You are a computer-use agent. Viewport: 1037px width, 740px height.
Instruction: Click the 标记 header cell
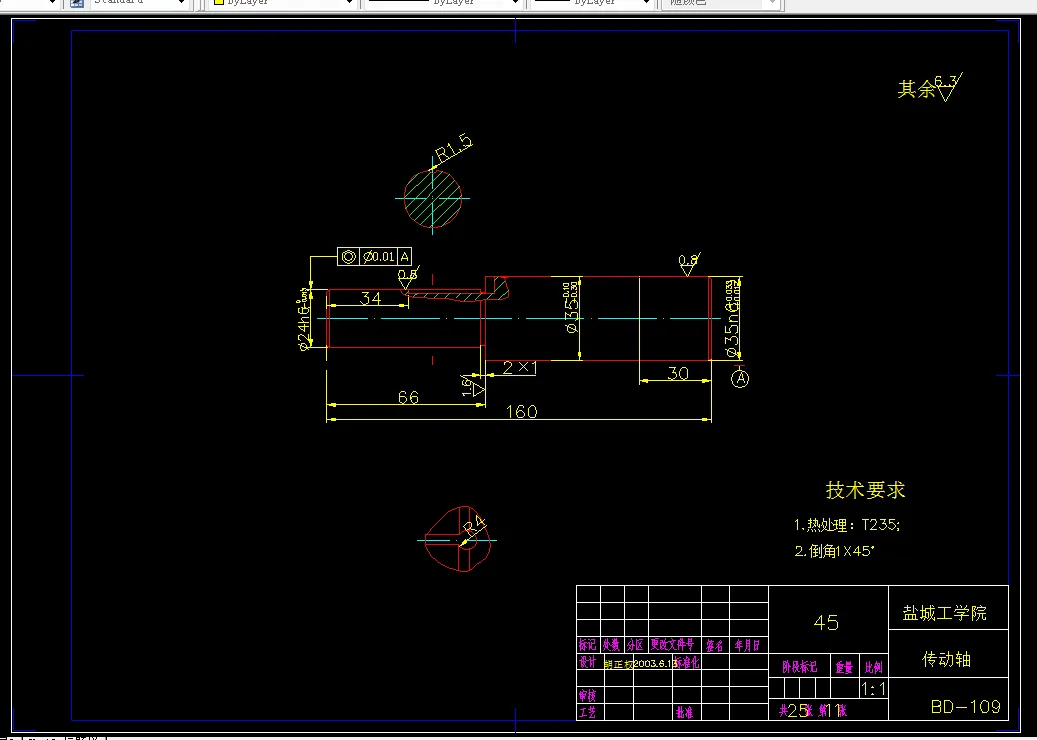click(587, 645)
